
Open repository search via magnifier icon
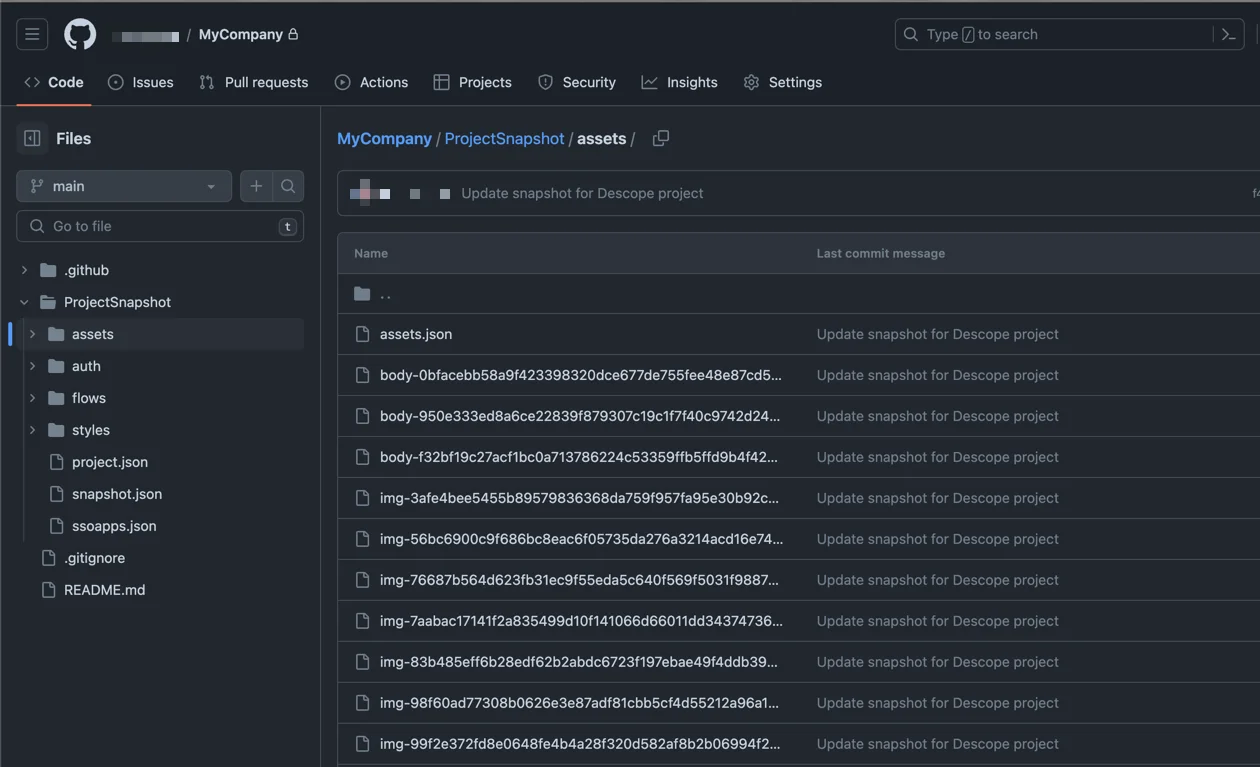point(288,186)
